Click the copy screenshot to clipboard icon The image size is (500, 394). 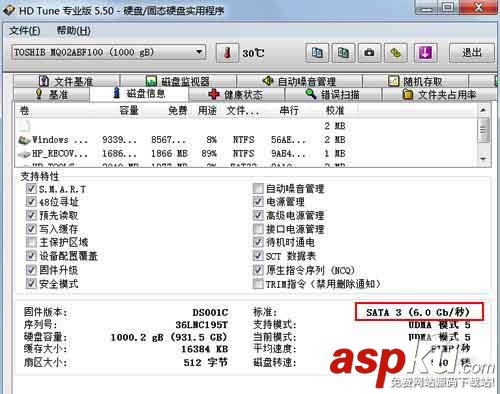tap(343, 53)
